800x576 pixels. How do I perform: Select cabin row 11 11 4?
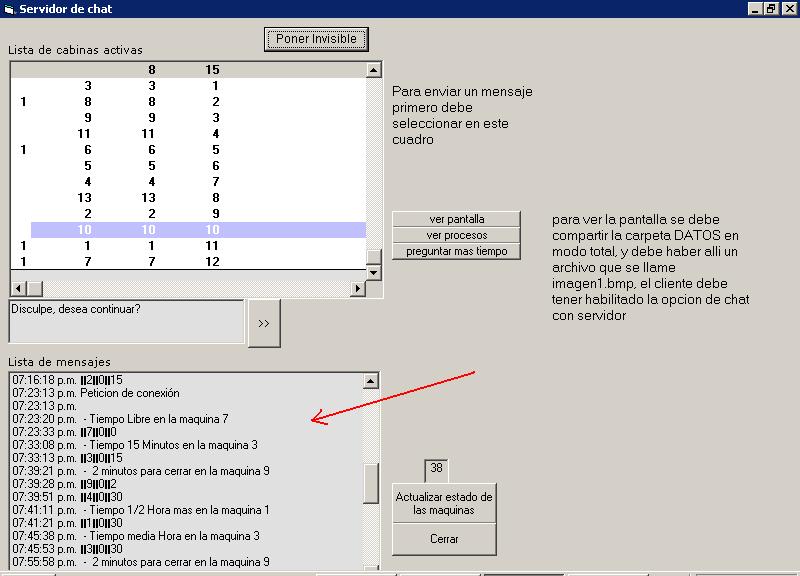pyautogui.click(x=188, y=134)
